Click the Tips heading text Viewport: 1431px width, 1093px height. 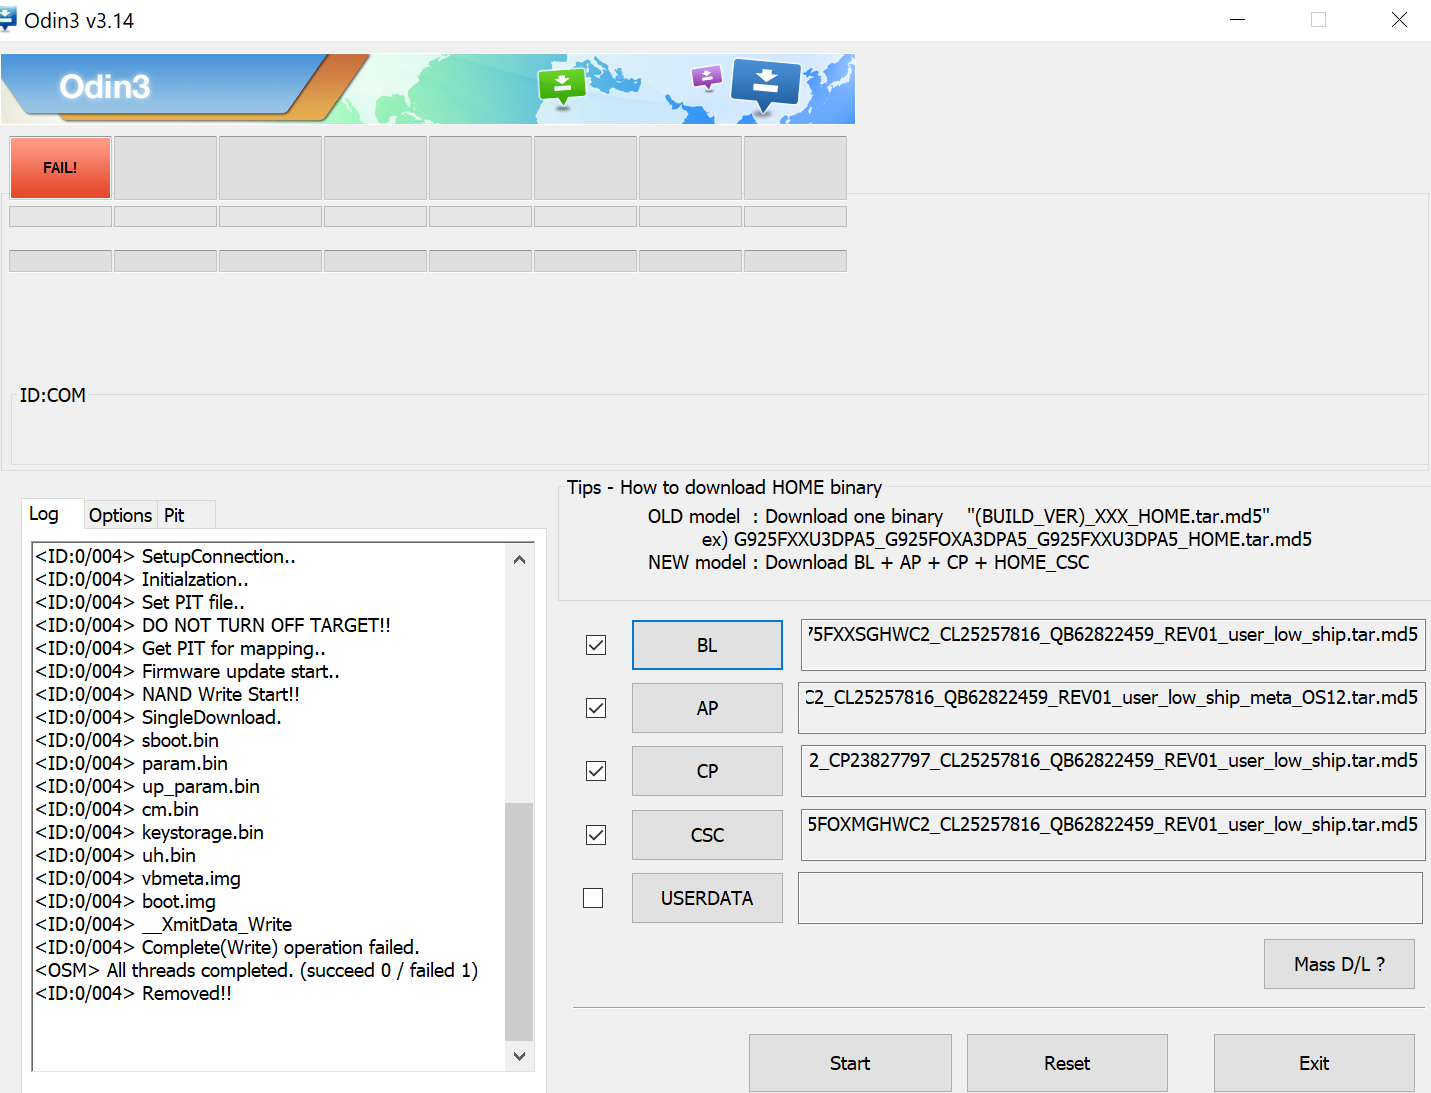click(724, 487)
